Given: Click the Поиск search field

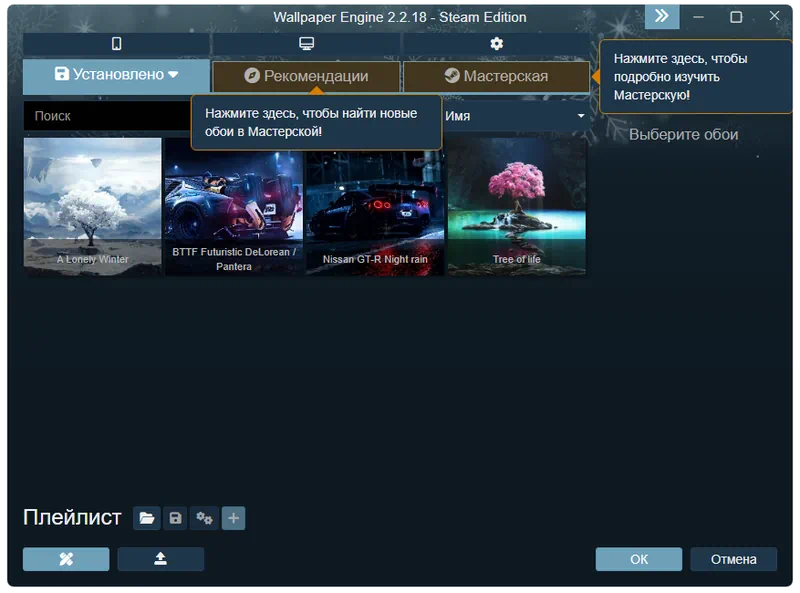Looking at the screenshot, I should (107, 116).
